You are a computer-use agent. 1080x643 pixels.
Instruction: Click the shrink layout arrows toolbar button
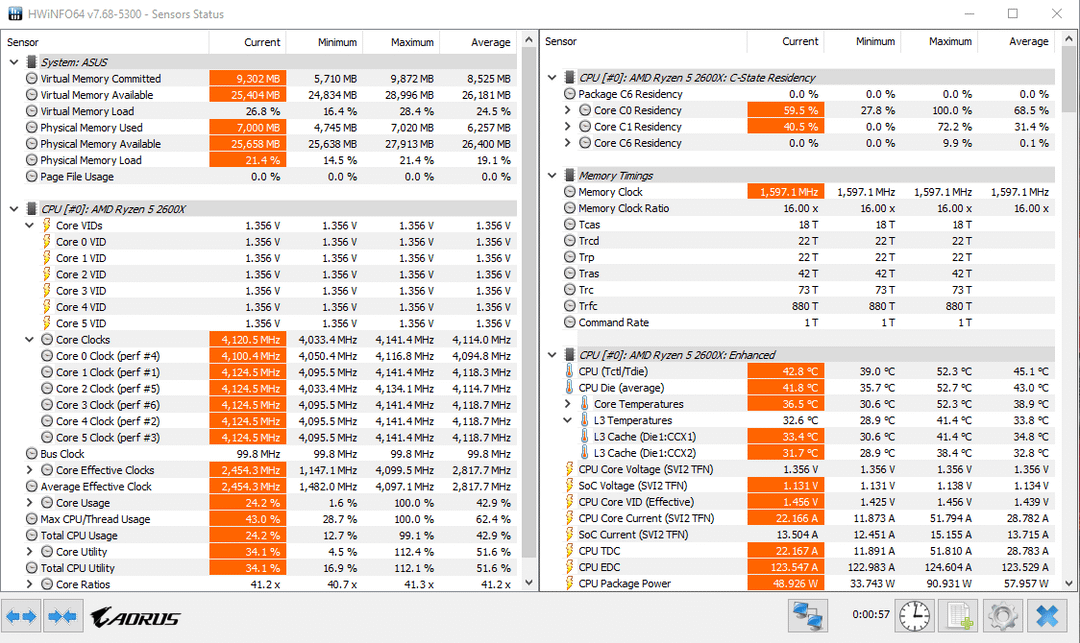tap(63, 615)
